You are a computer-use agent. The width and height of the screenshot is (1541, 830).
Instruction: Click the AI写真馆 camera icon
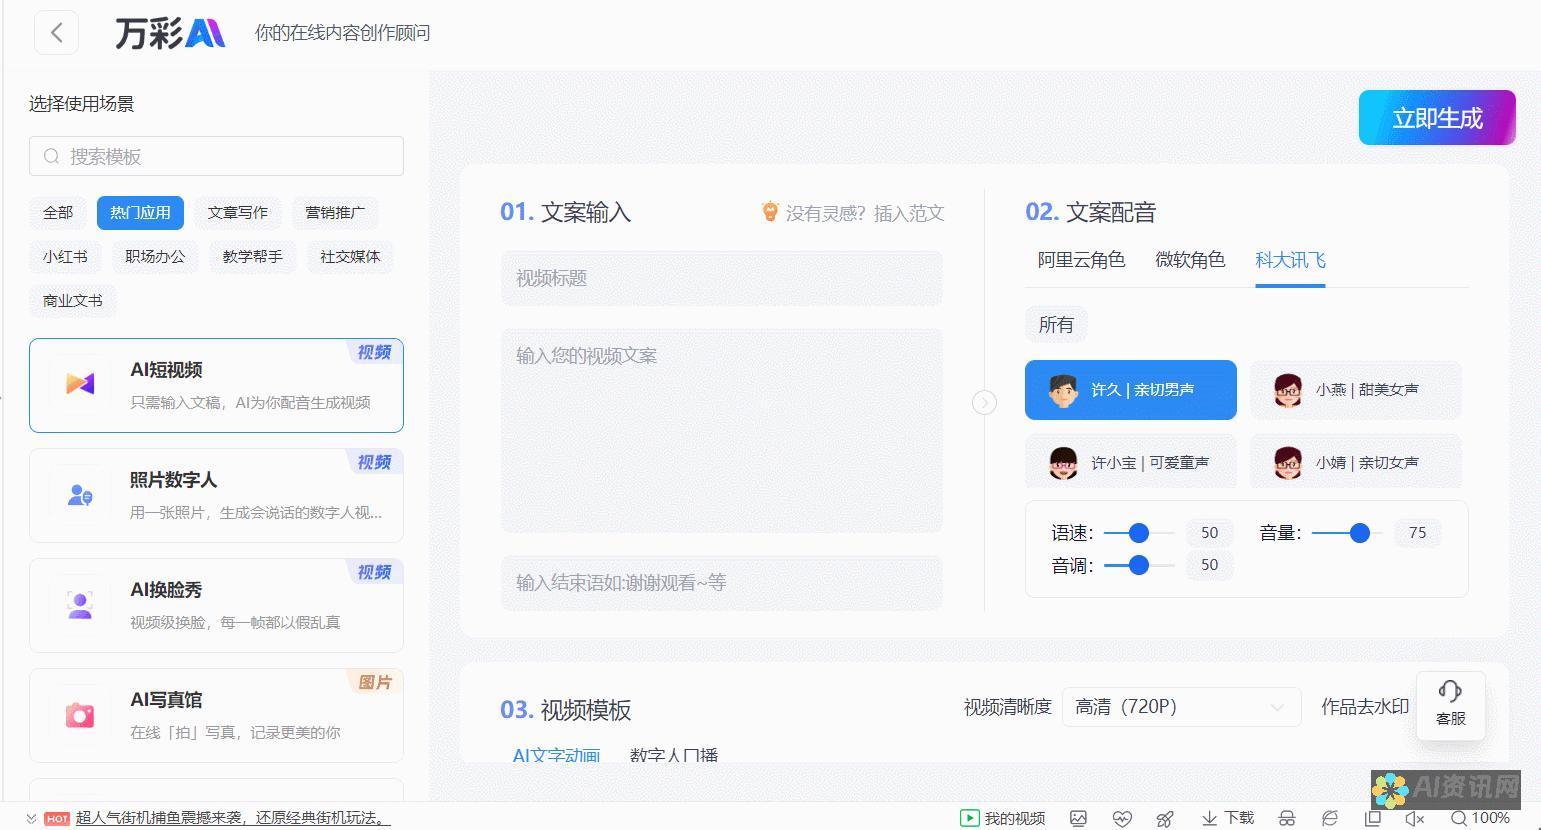pyautogui.click(x=80, y=714)
